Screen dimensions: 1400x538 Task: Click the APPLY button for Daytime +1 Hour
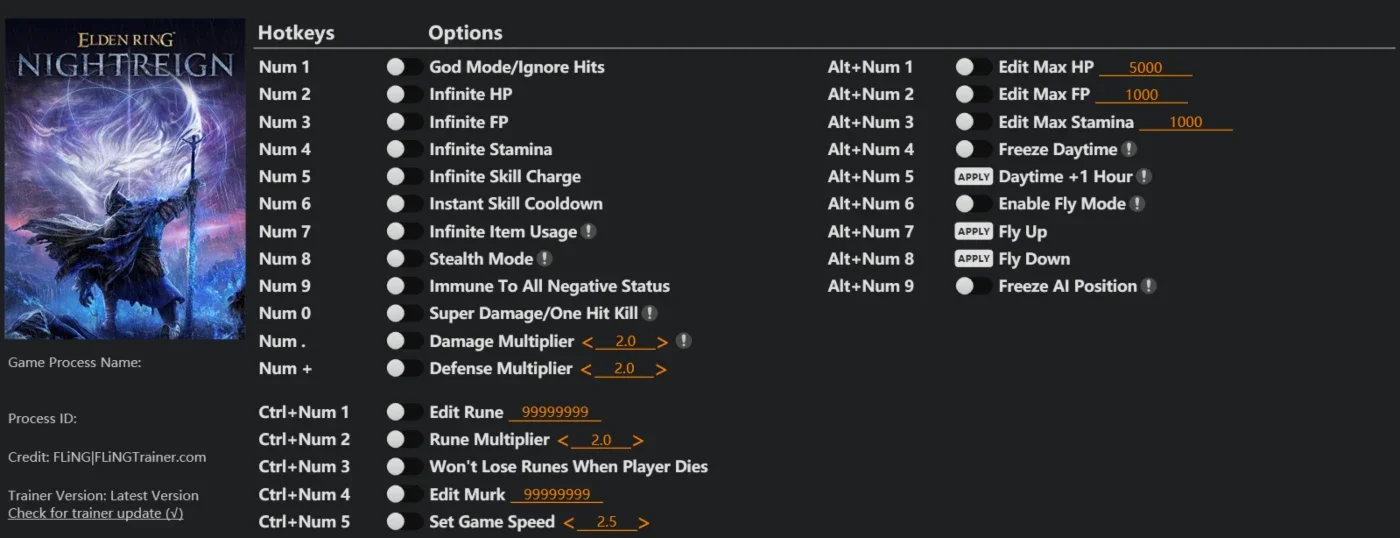973,176
